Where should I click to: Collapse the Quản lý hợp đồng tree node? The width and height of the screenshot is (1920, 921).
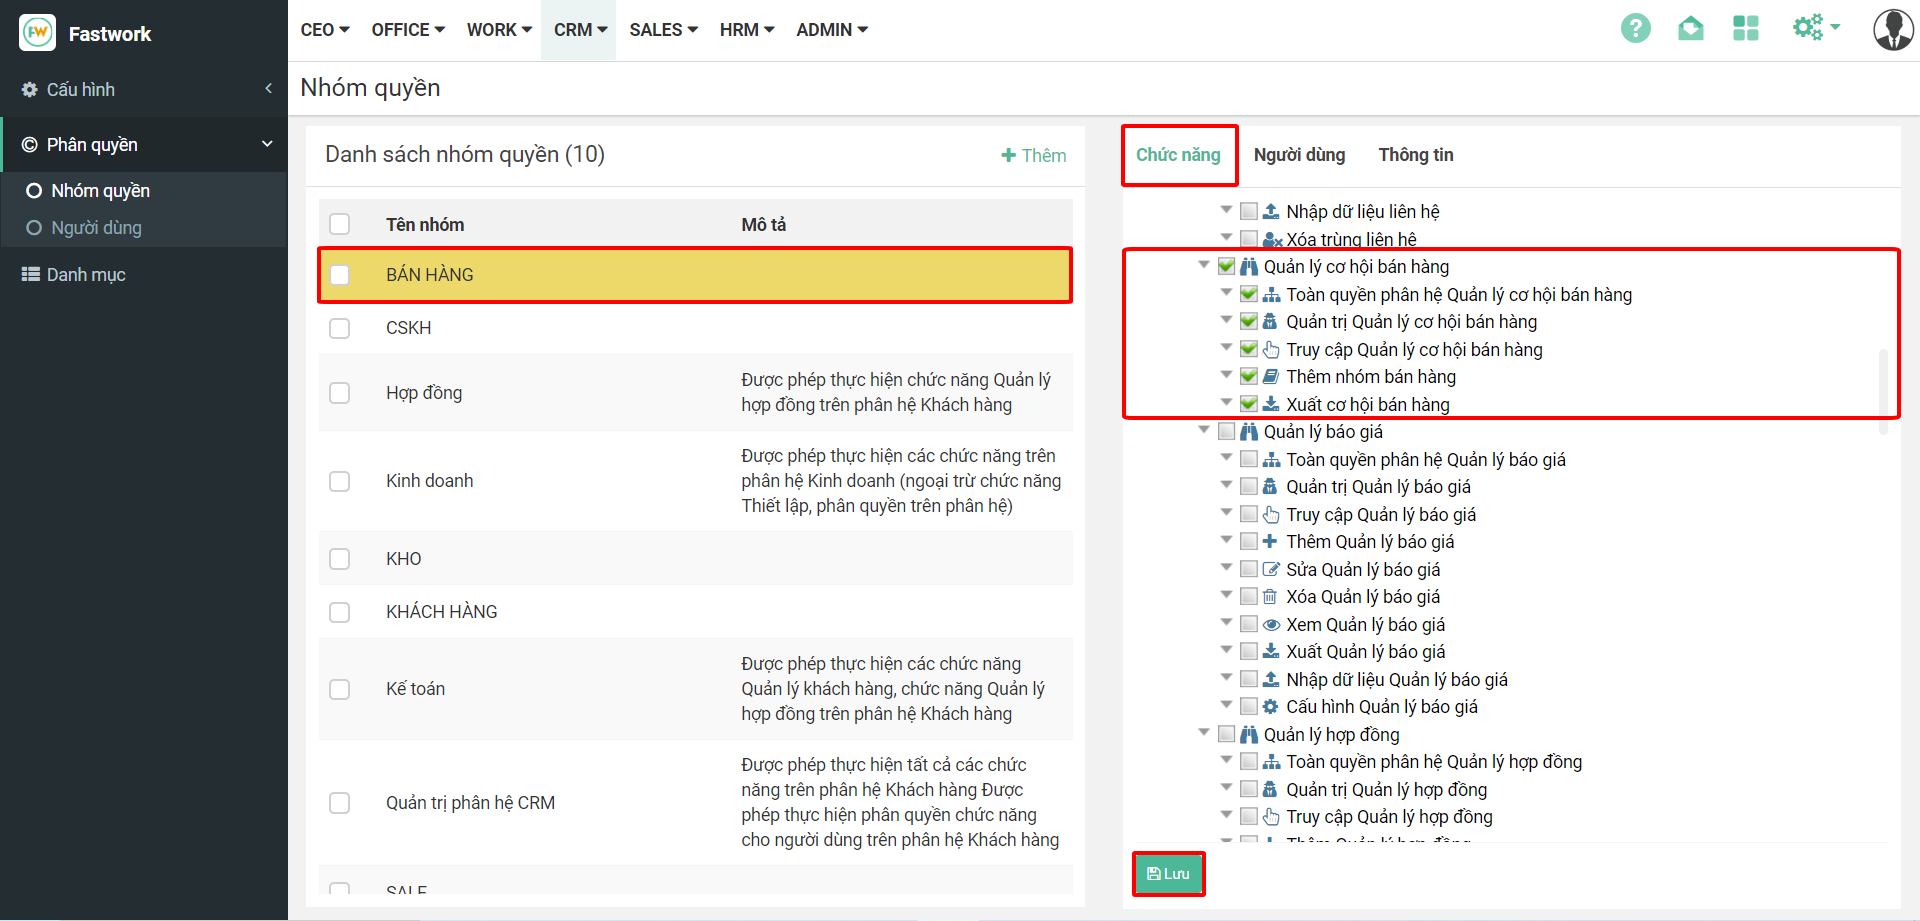point(1204,734)
